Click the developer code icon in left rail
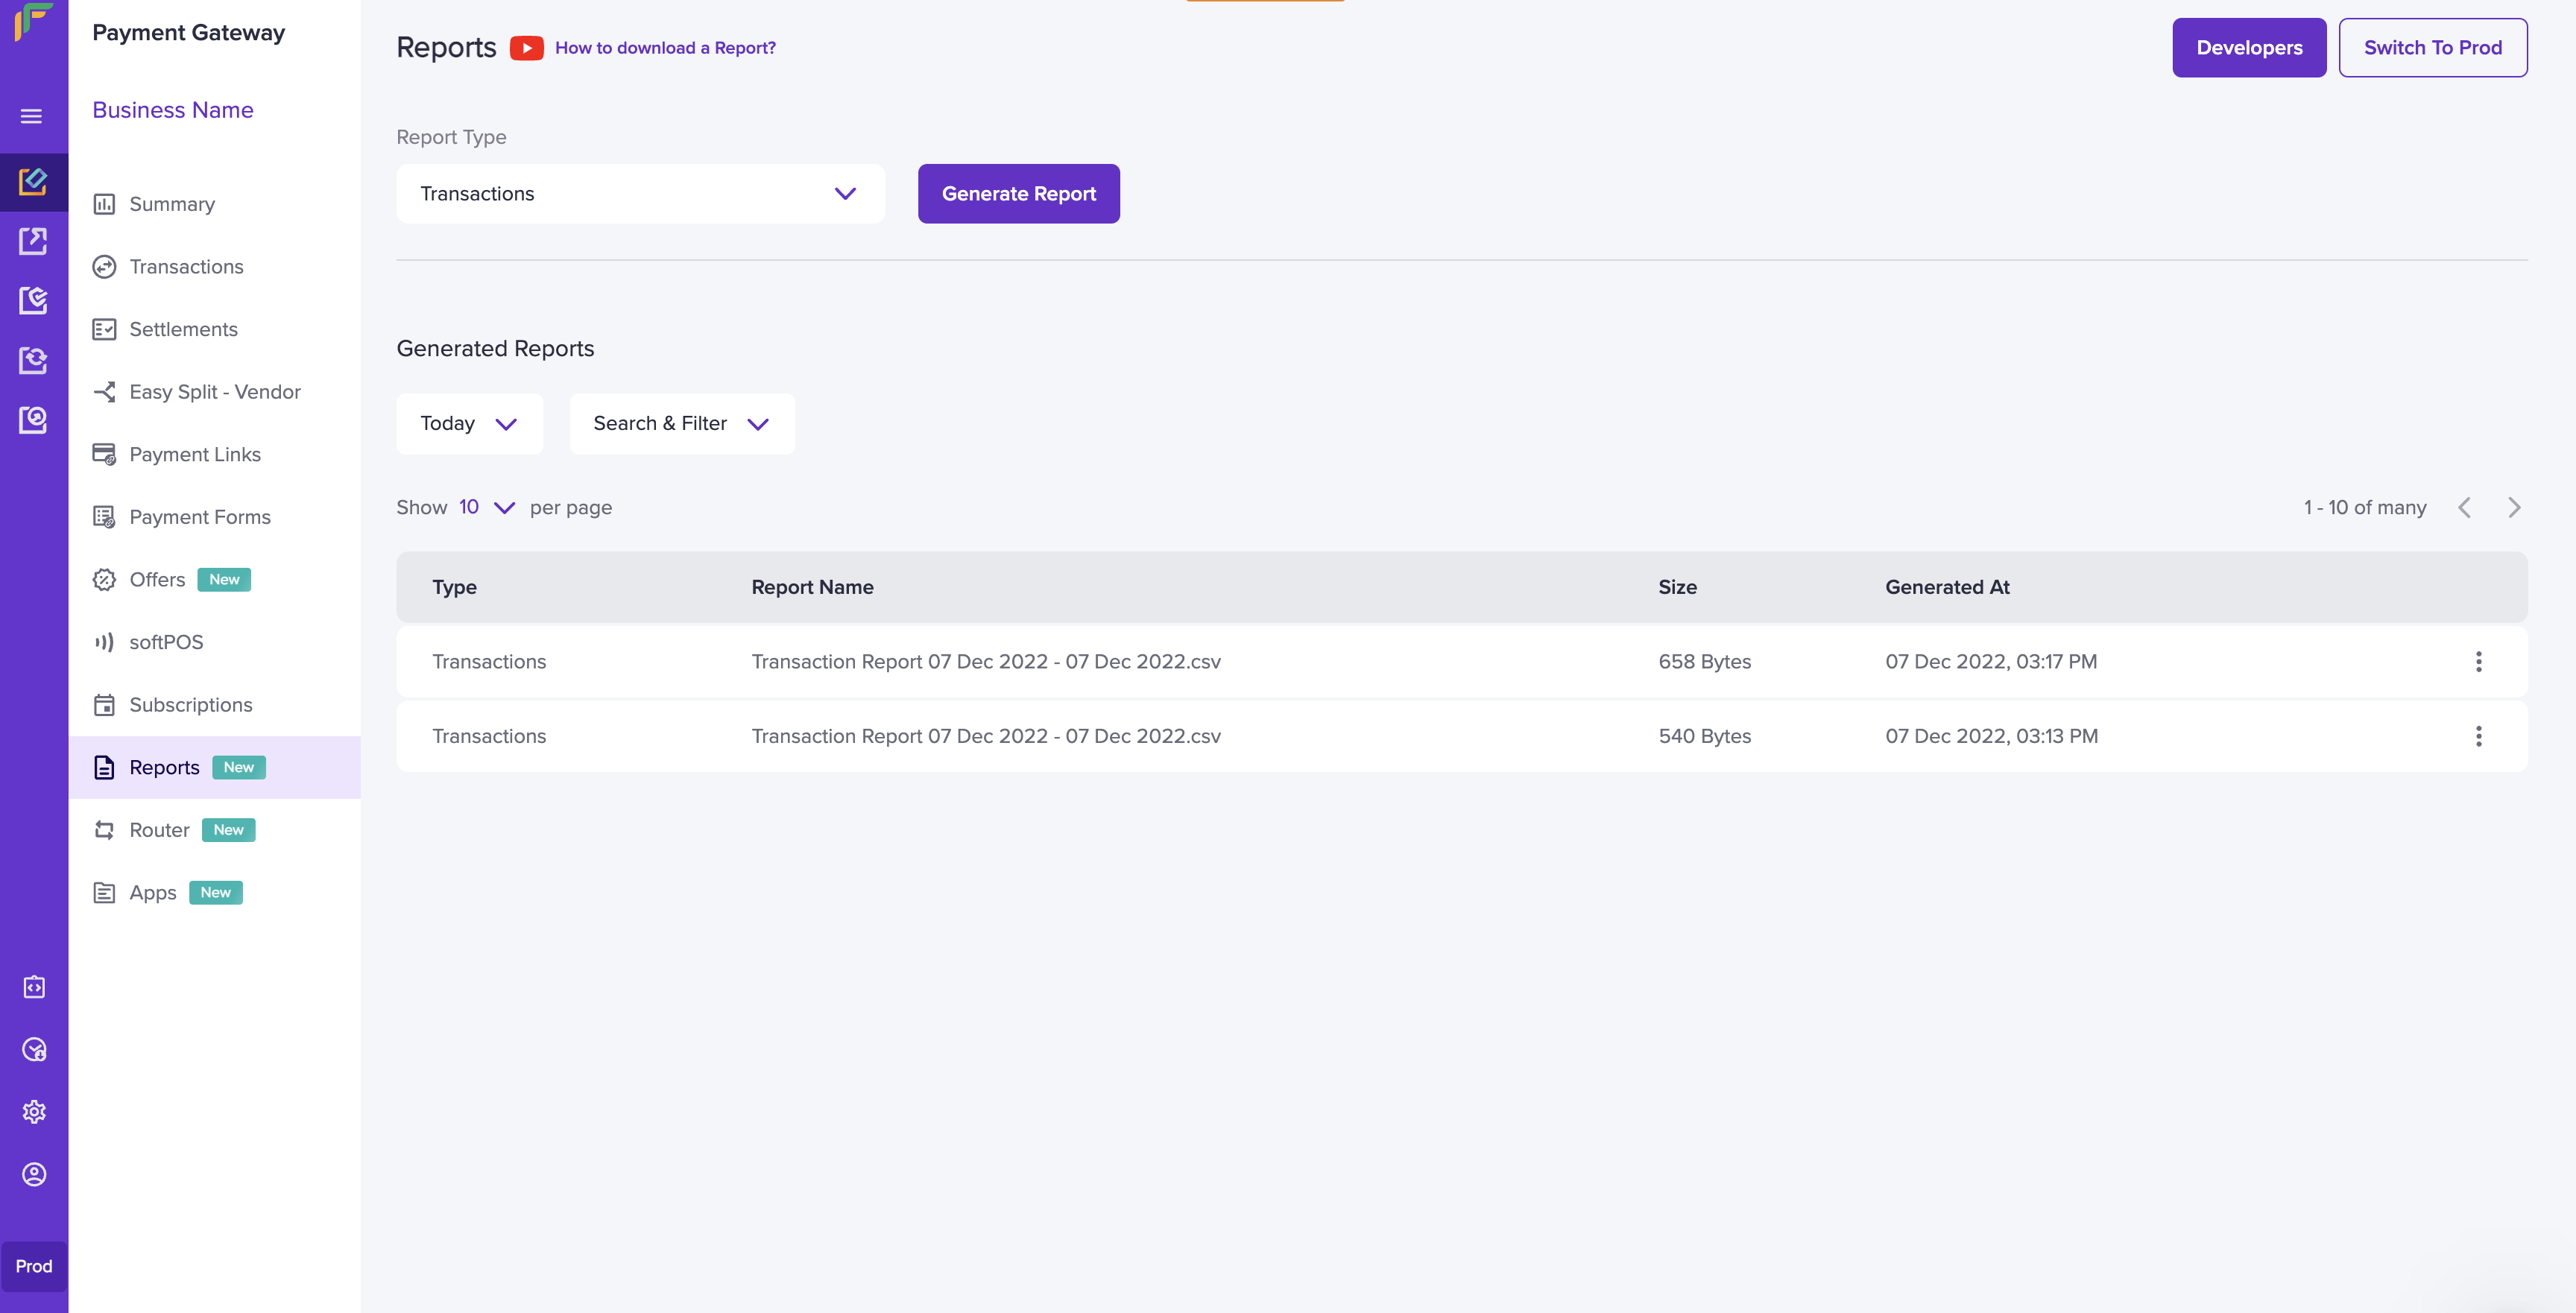 pyautogui.click(x=34, y=987)
